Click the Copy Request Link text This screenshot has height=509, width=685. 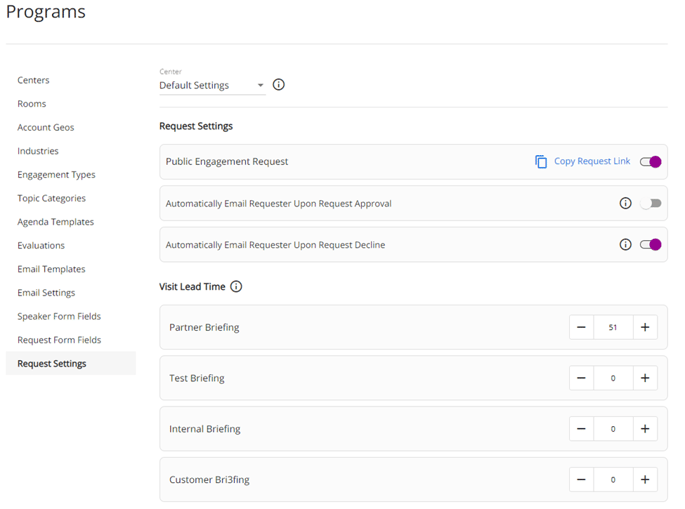tap(592, 161)
